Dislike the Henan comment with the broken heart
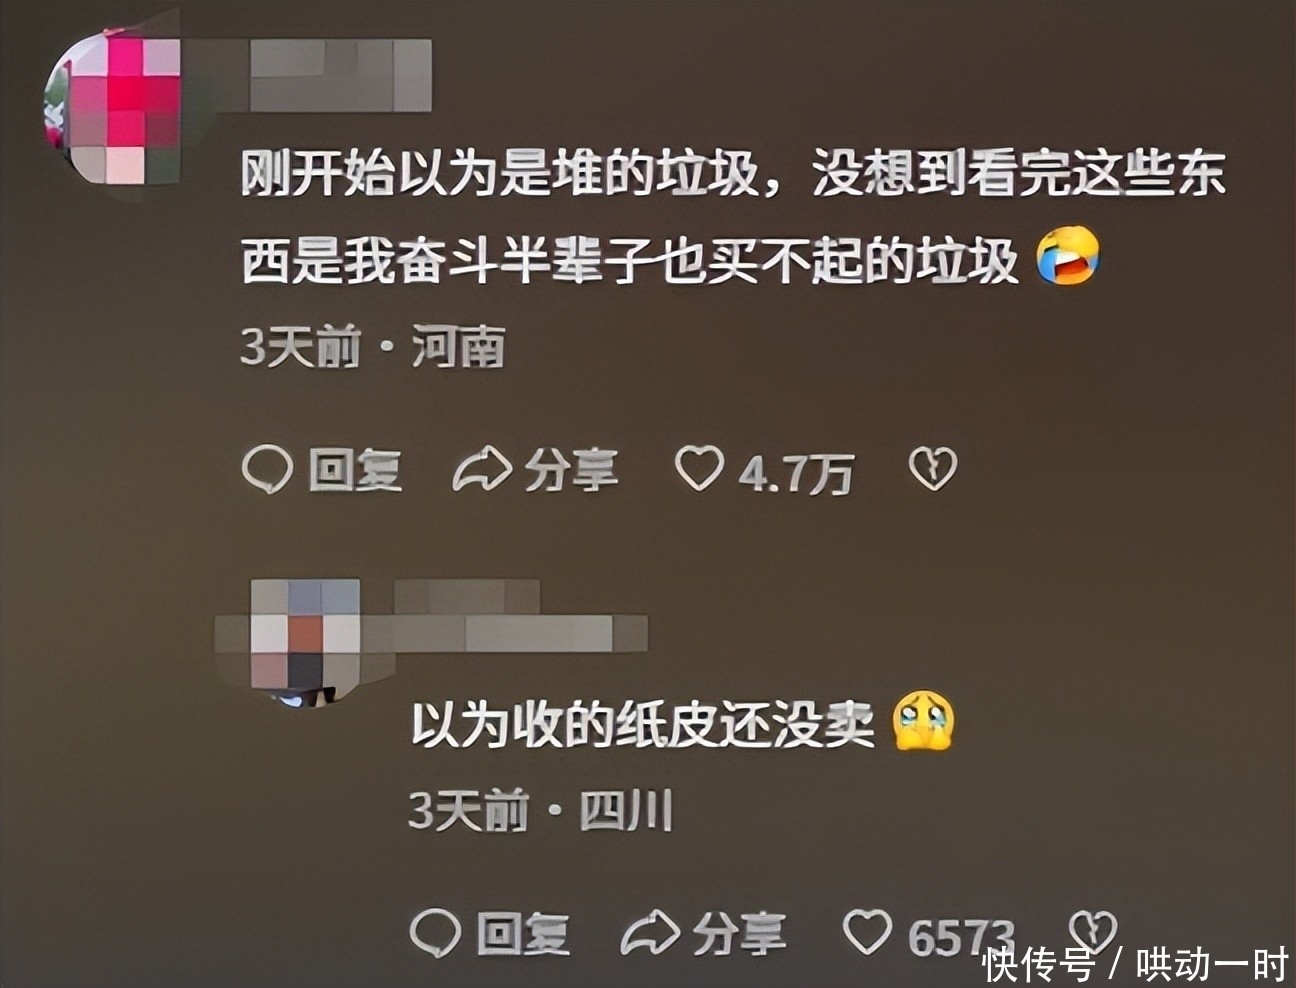The height and width of the screenshot is (988, 1296). click(x=932, y=469)
